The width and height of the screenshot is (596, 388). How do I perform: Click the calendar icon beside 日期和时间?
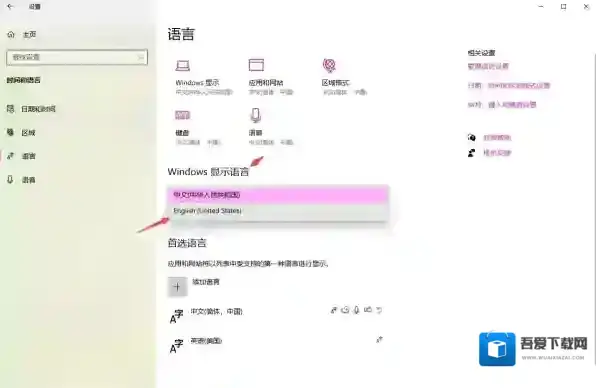(11, 109)
